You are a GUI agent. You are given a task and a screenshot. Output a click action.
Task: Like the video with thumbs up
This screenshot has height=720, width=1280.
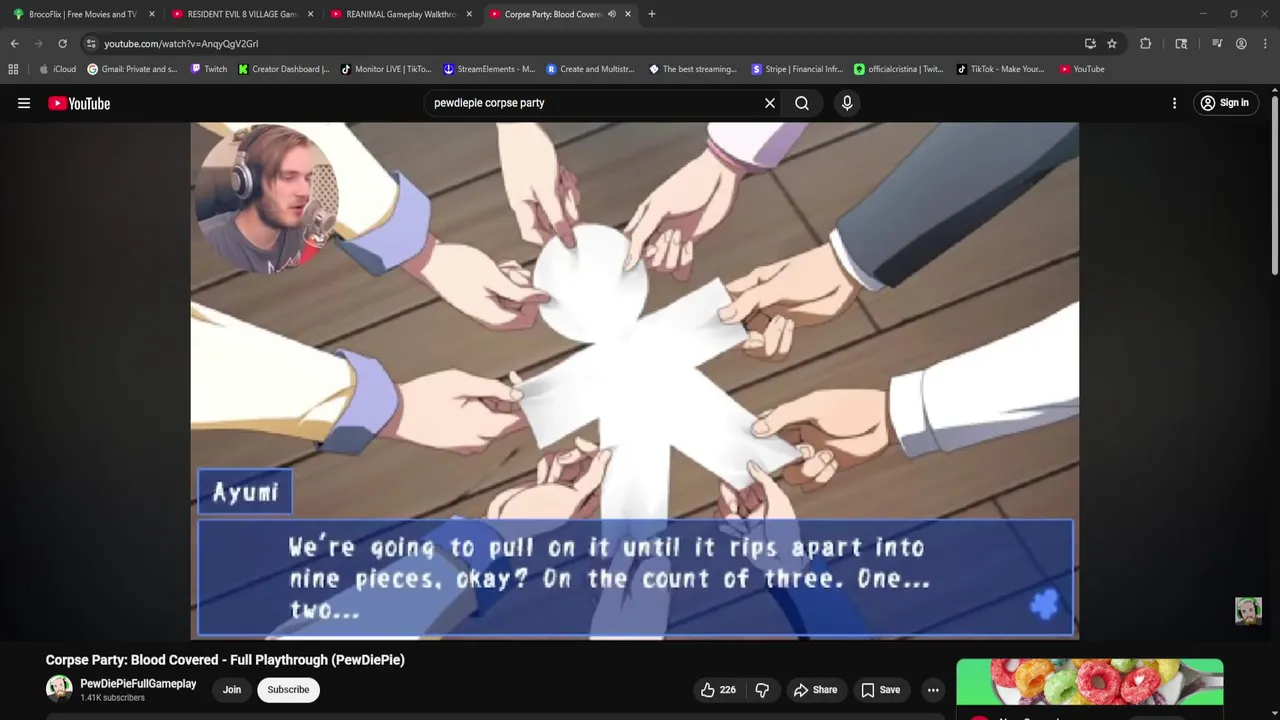pos(719,690)
